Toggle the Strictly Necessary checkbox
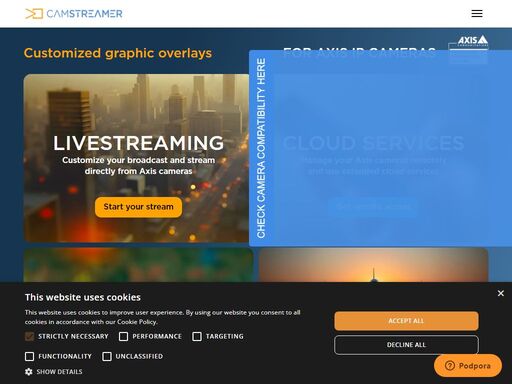Viewport: 512px width, 384px height. point(29,336)
